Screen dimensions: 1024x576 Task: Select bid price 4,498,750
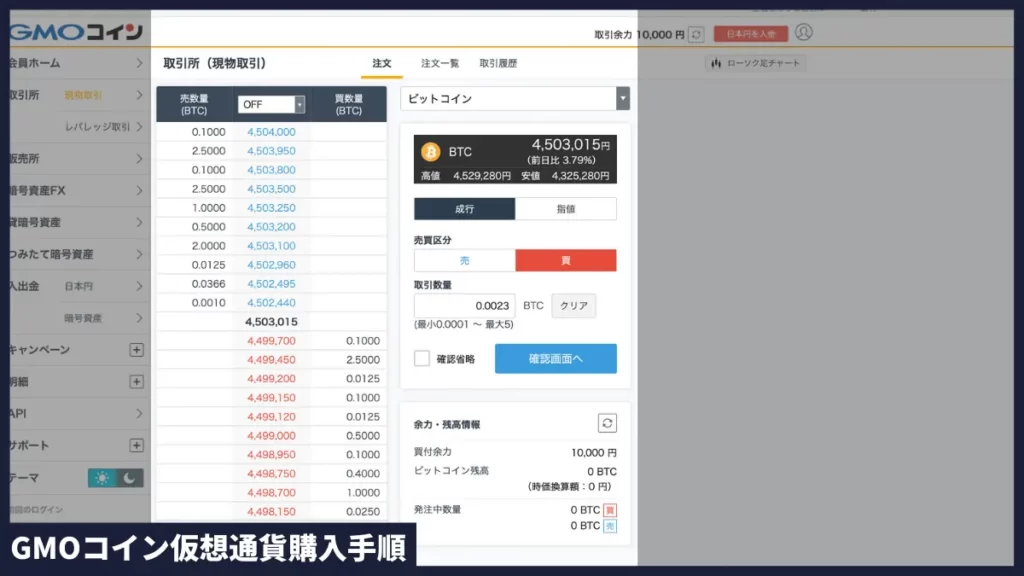click(x=271, y=473)
